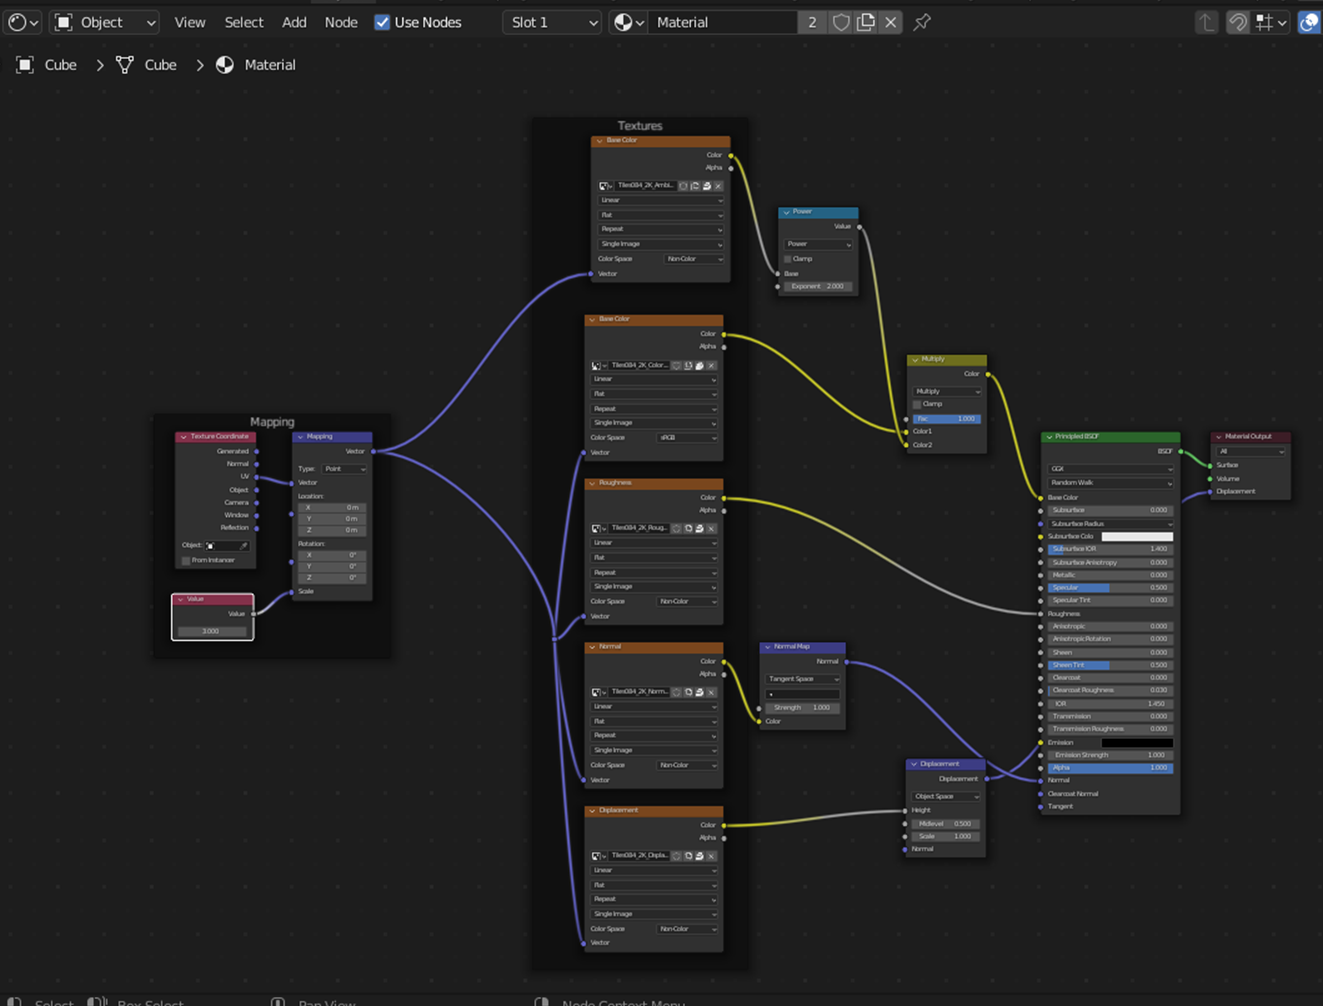Image resolution: width=1323 pixels, height=1006 pixels.
Task: Open the Multiply blend type dropdown
Action: pos(947,391)
